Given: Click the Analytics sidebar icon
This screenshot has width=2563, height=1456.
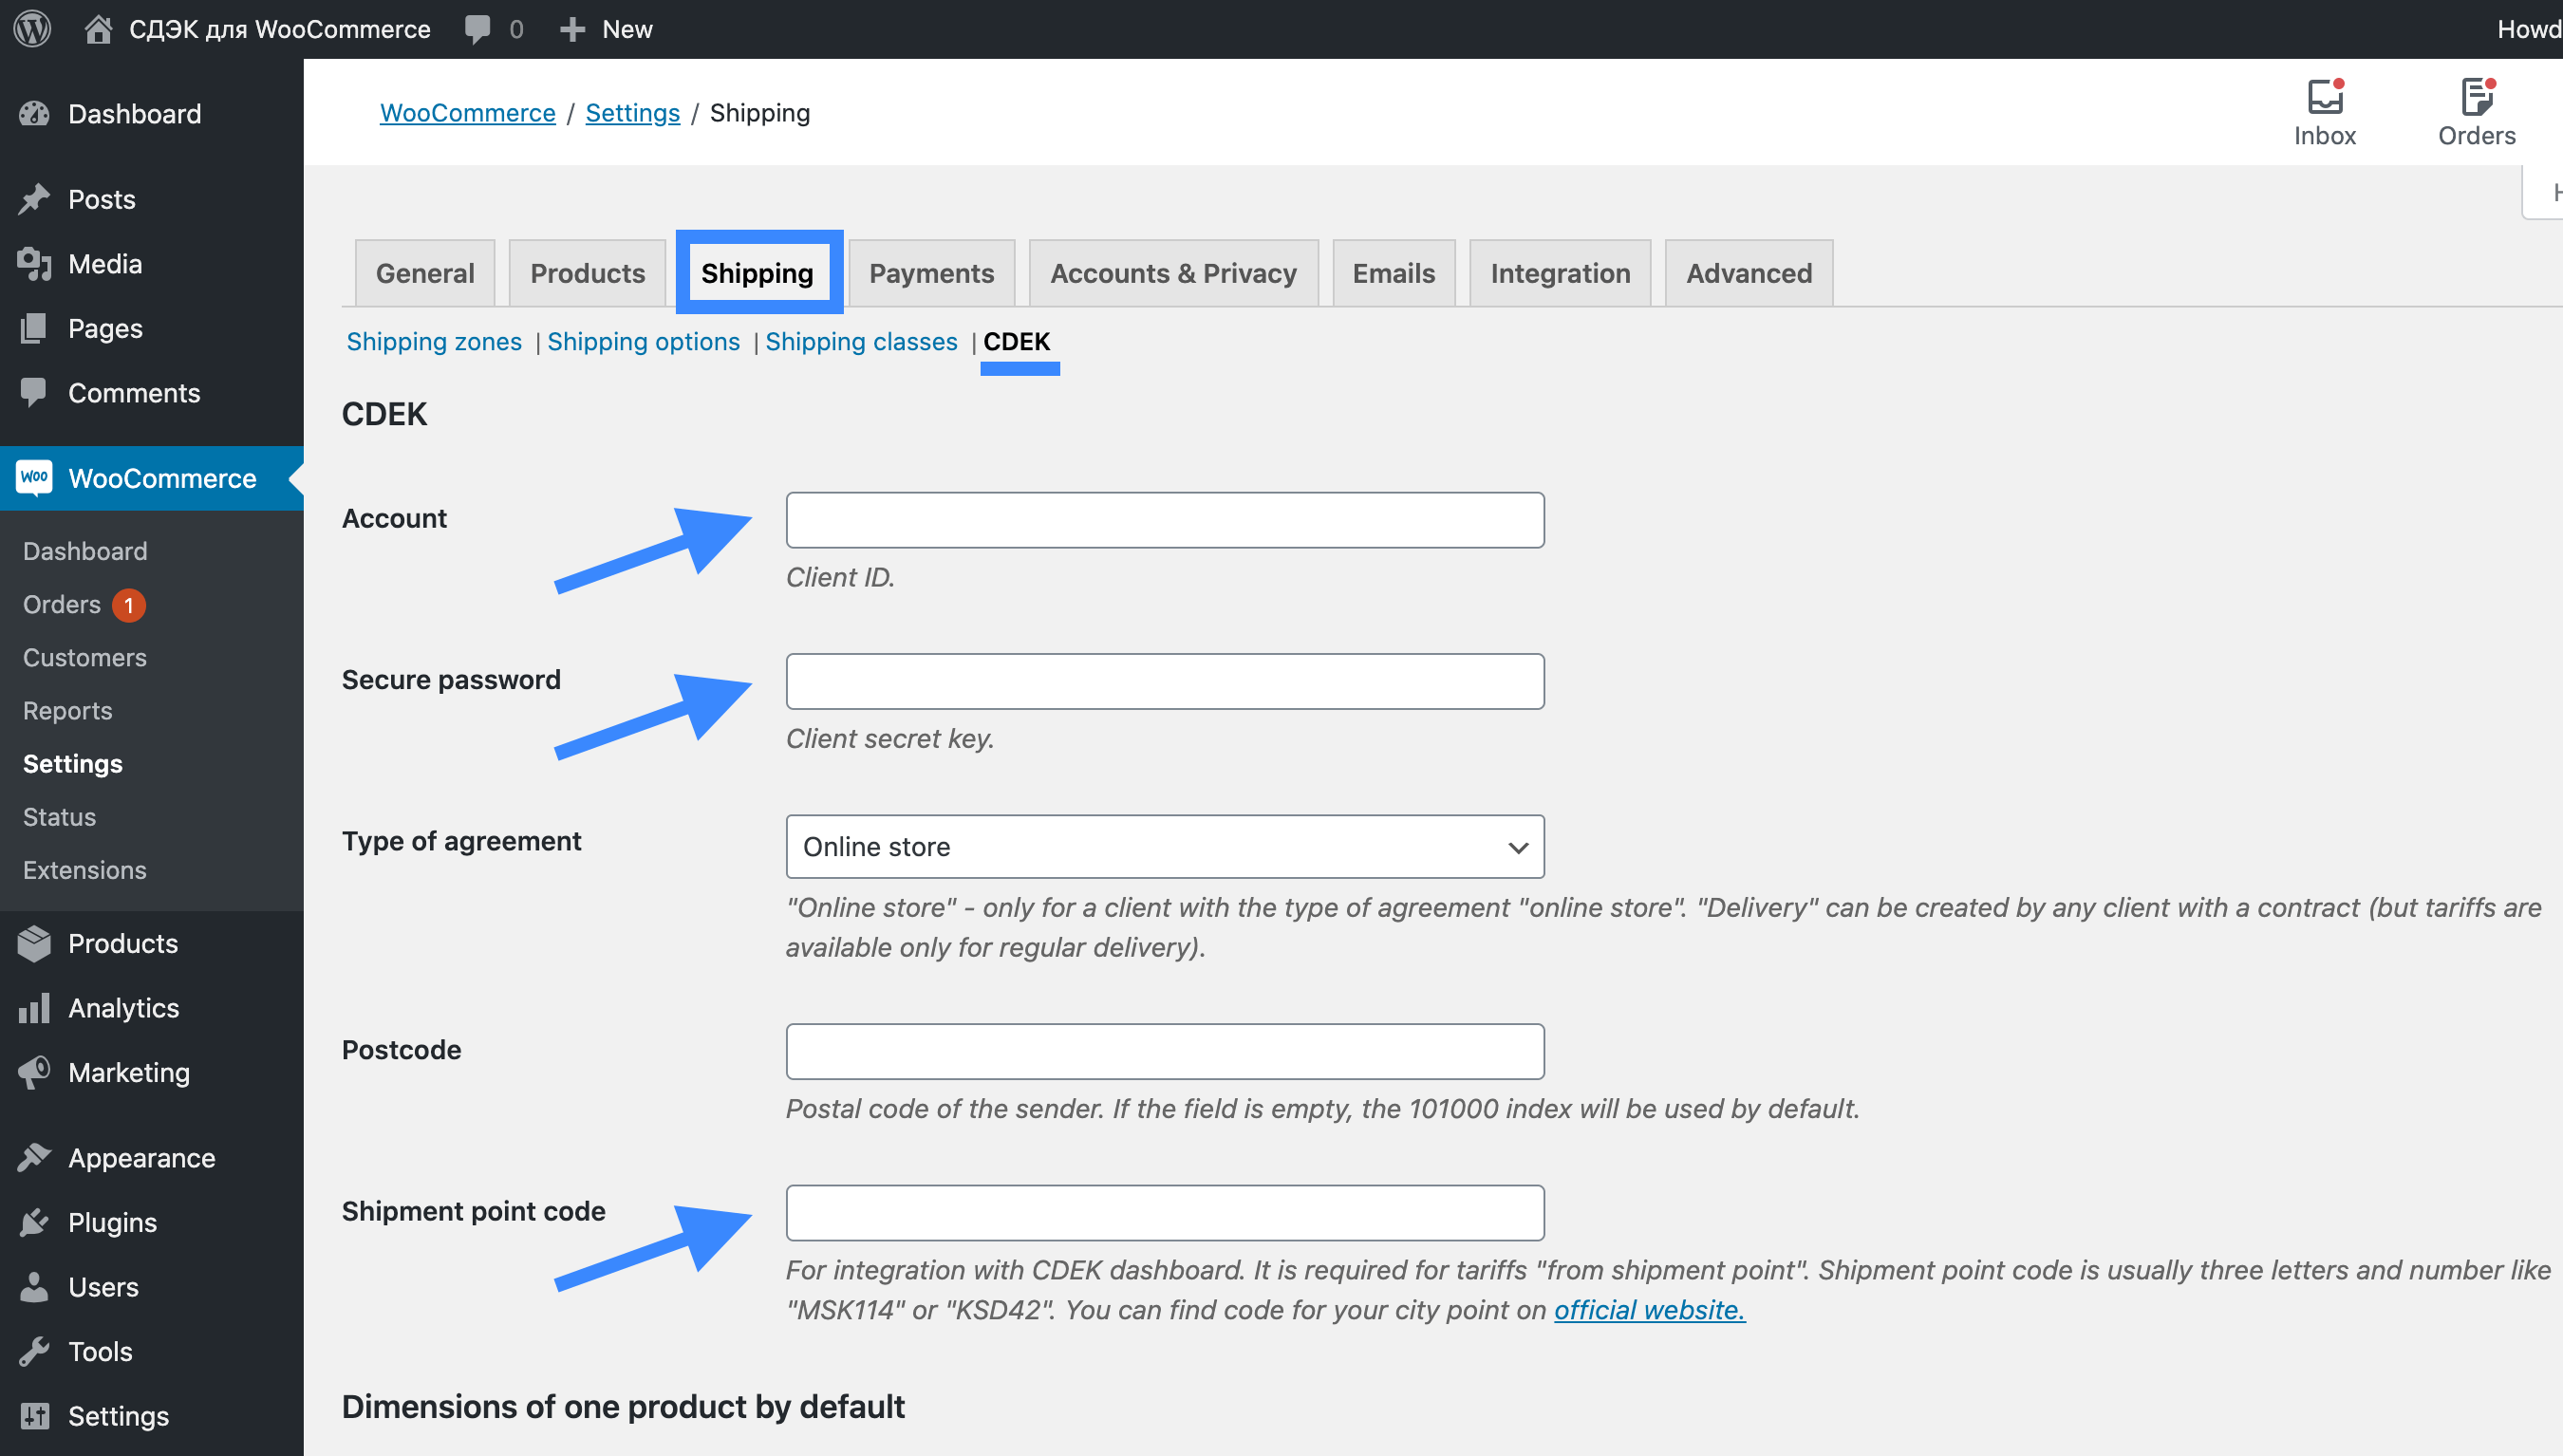Looking at the screenshot, I should click(33, 1007).
